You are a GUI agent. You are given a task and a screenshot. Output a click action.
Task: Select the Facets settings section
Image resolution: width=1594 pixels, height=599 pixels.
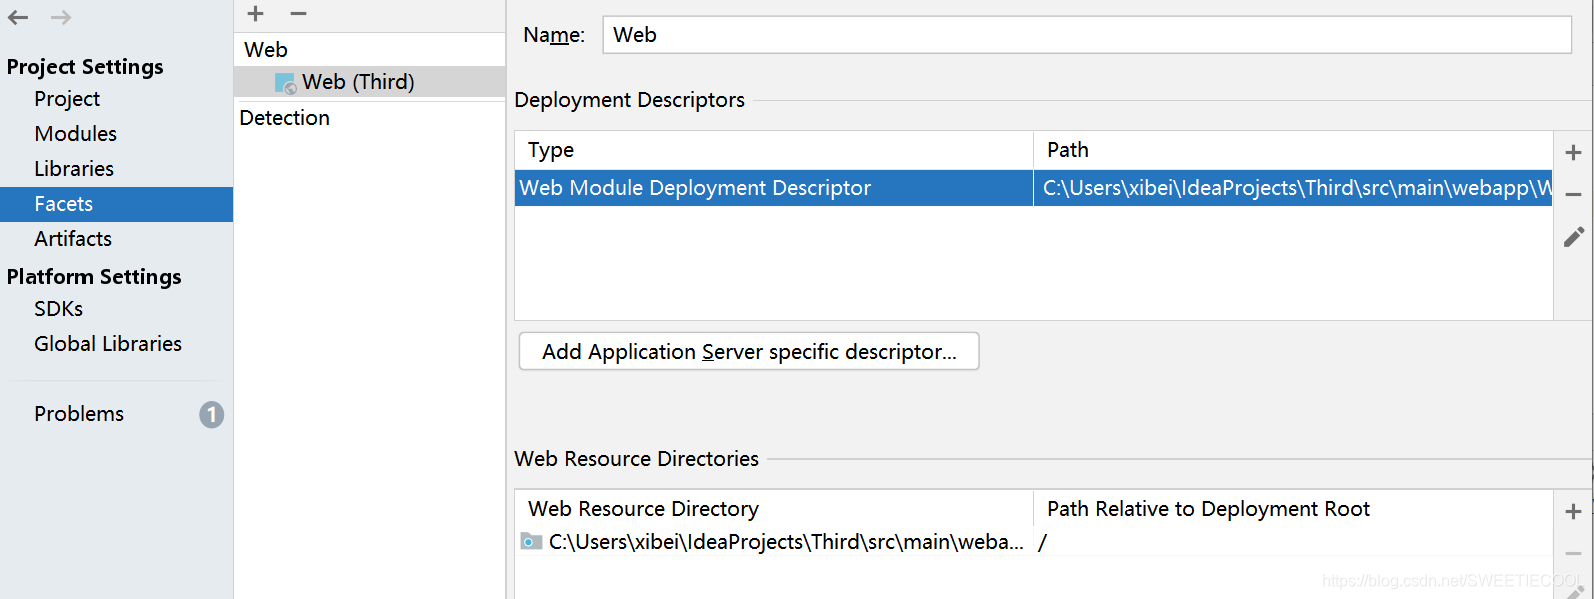116,204
